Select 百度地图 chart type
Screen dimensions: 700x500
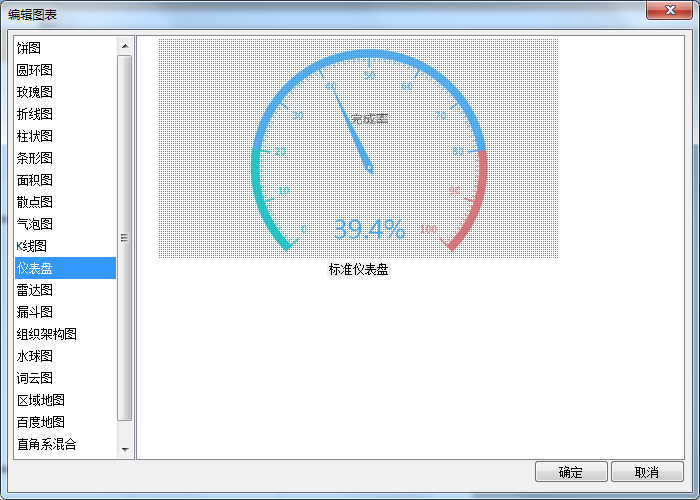(40, 422)
